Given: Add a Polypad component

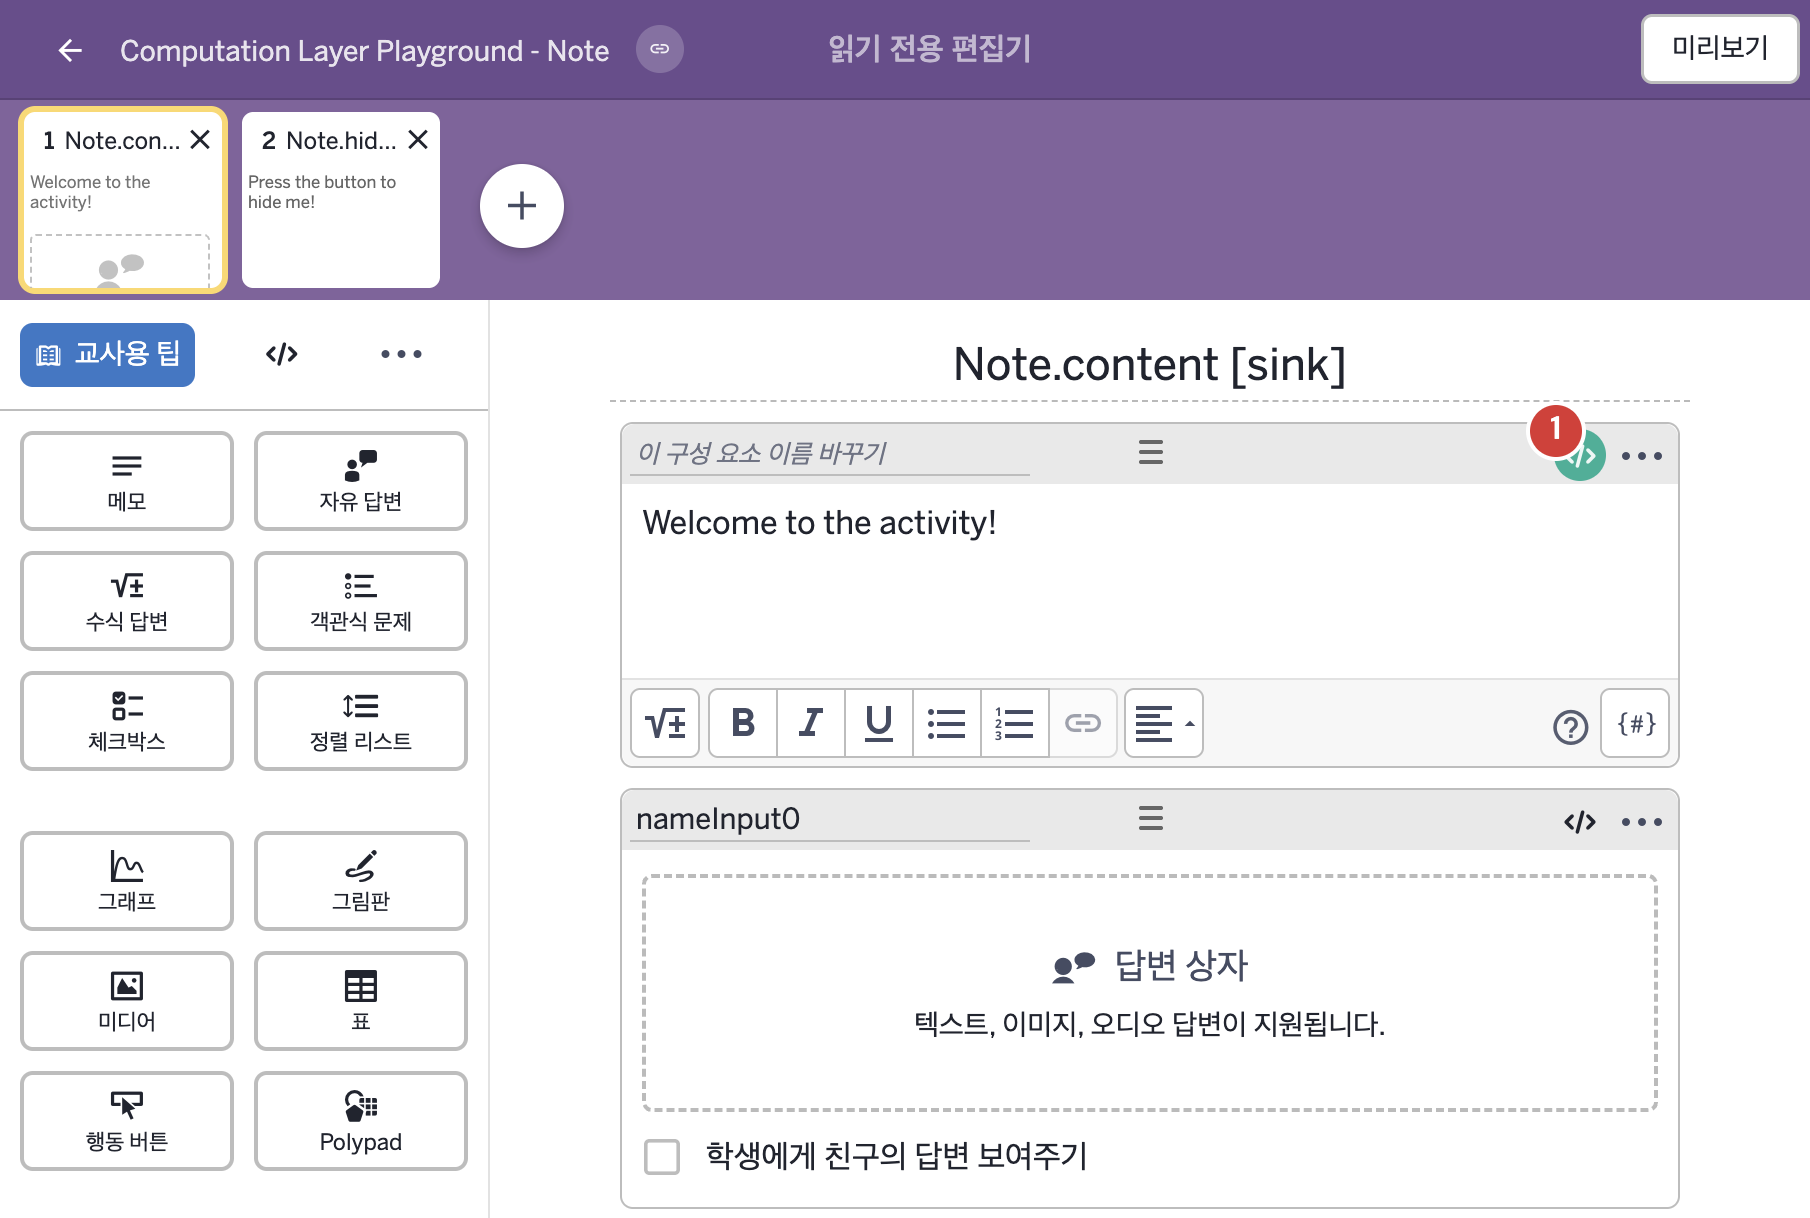Looking at the screenshot, I should 361,1121.
